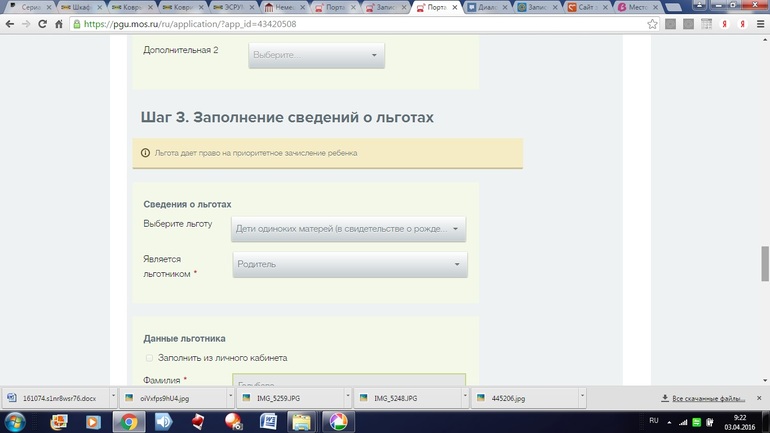Viewport: 770px width, 433px height.
Task: Switch to the 'Шкаф' browser tab
Action: [80, 7]
